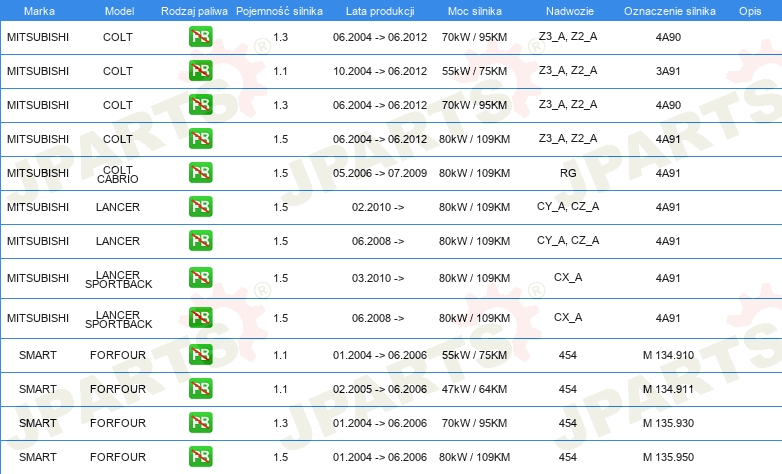
Task: Click the fuel icon in the M 134.911 row
Action: [200, 389]
